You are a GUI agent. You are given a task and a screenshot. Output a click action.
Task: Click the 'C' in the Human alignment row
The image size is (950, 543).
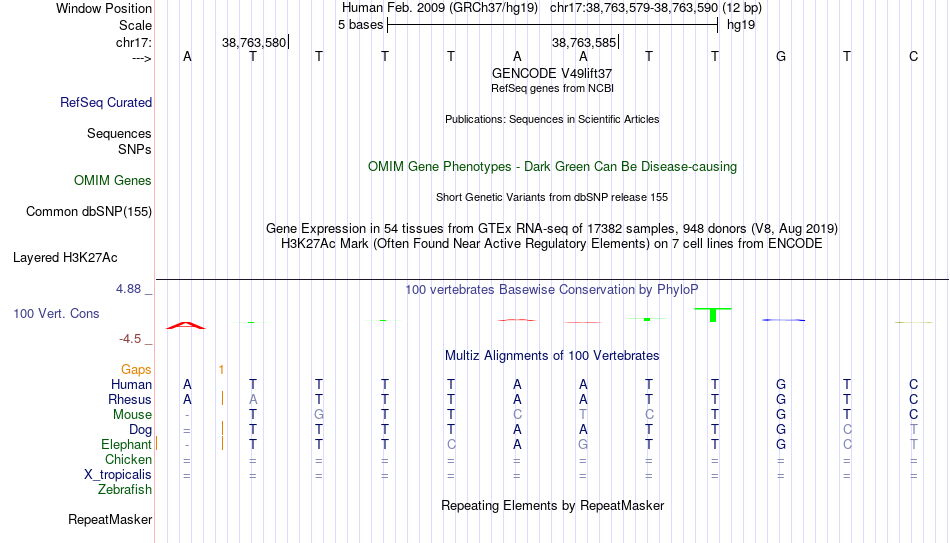pos(914,385)
